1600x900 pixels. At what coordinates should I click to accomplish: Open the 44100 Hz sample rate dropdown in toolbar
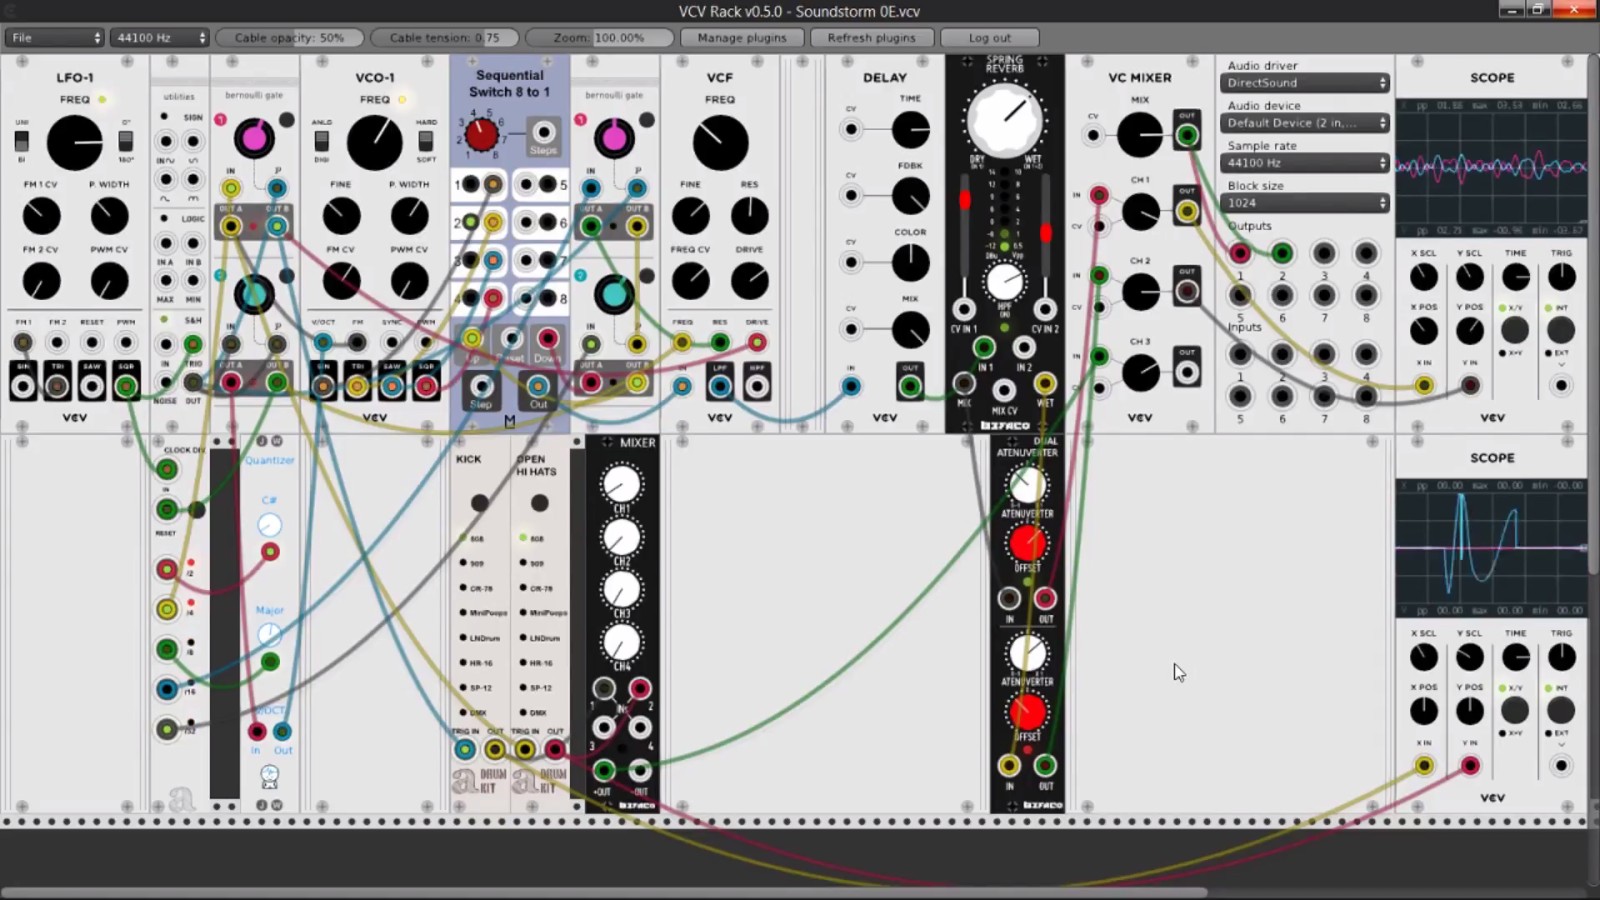[x=160, y=38]
